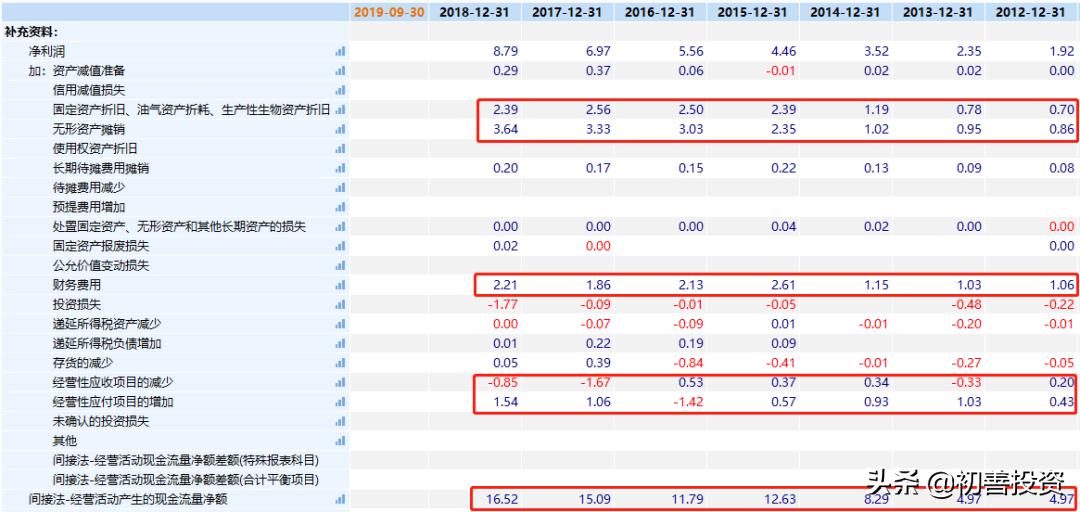
Task: Open chart icon for 处置固定资产 losses row
Action: pyautogui.click(x=340, y=226)
